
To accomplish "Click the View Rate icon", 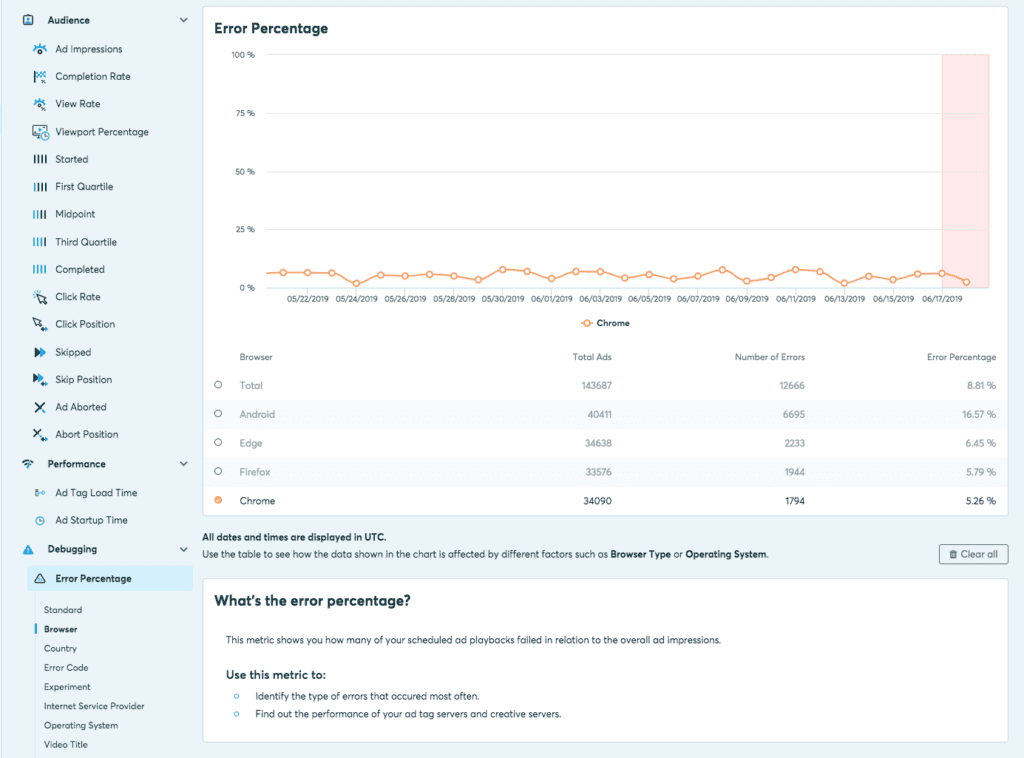I will click(40, 104).
